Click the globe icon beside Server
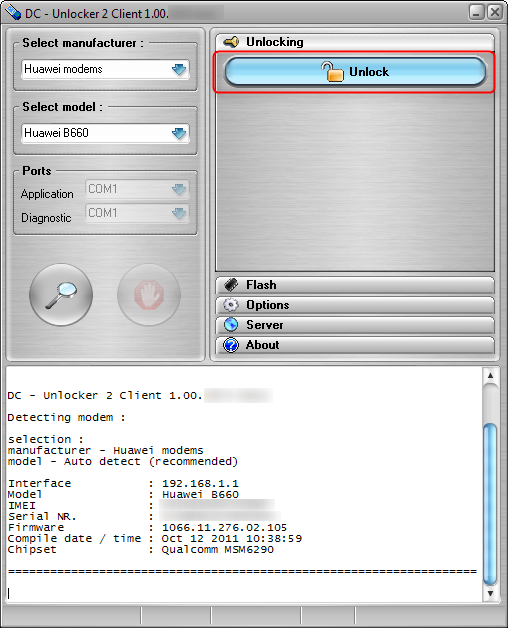The width and height of the screenshot is (508, 628). [231, 325]
